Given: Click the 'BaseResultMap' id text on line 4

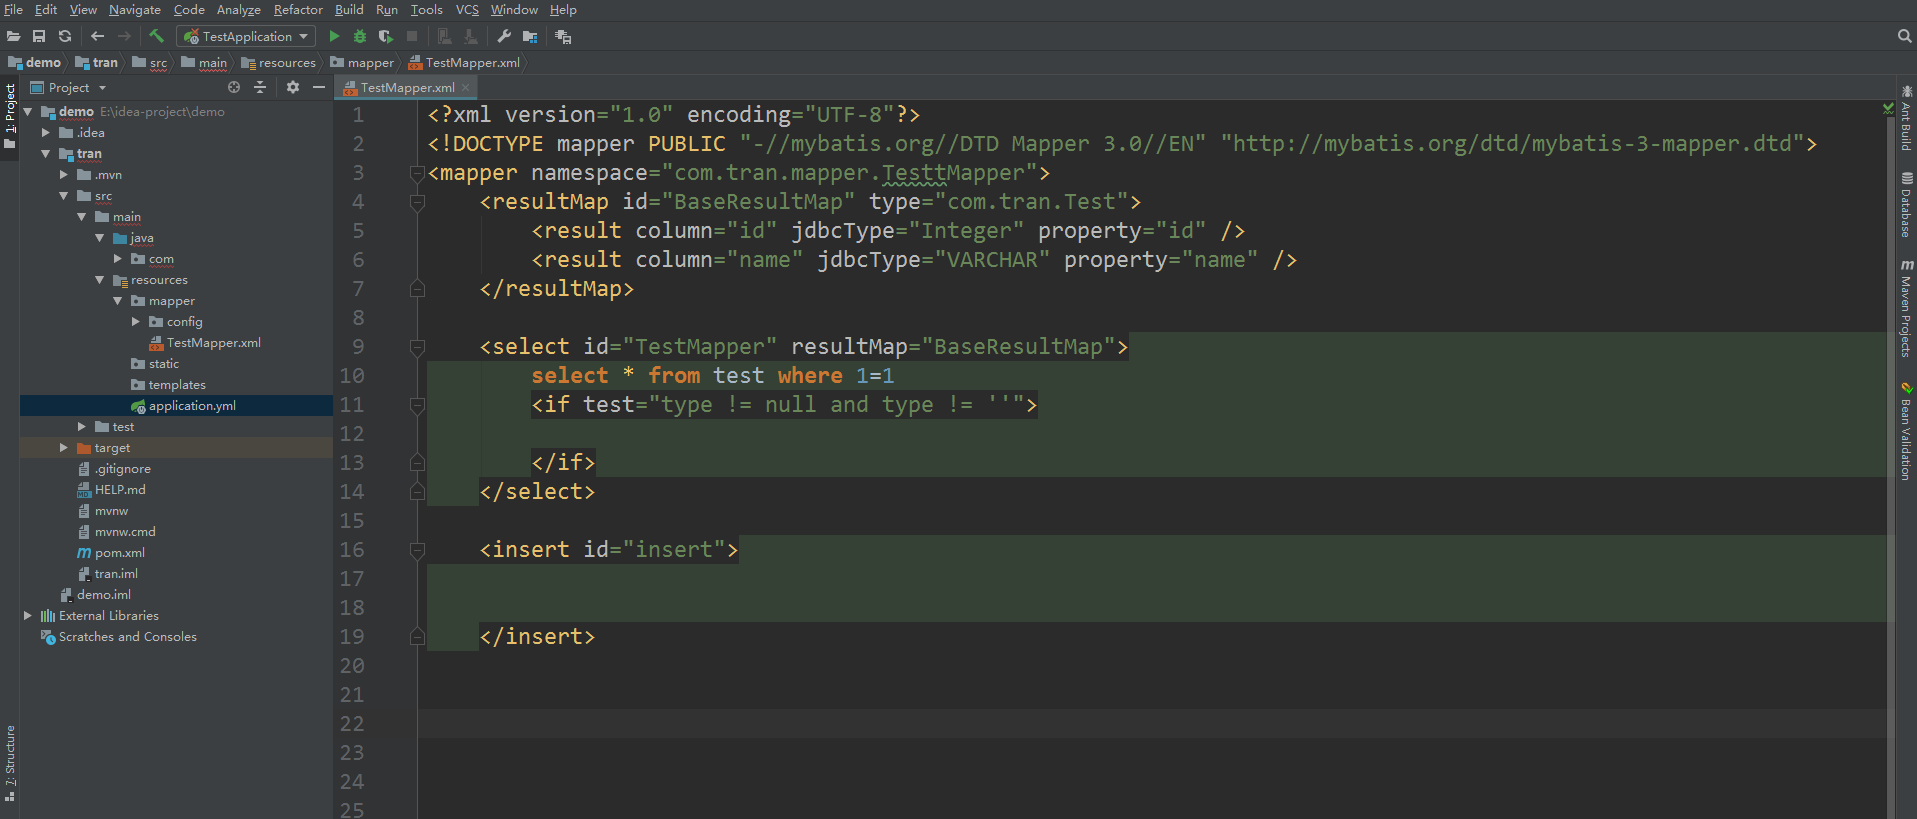Looking at the screenshot, I should coord(757,202).
